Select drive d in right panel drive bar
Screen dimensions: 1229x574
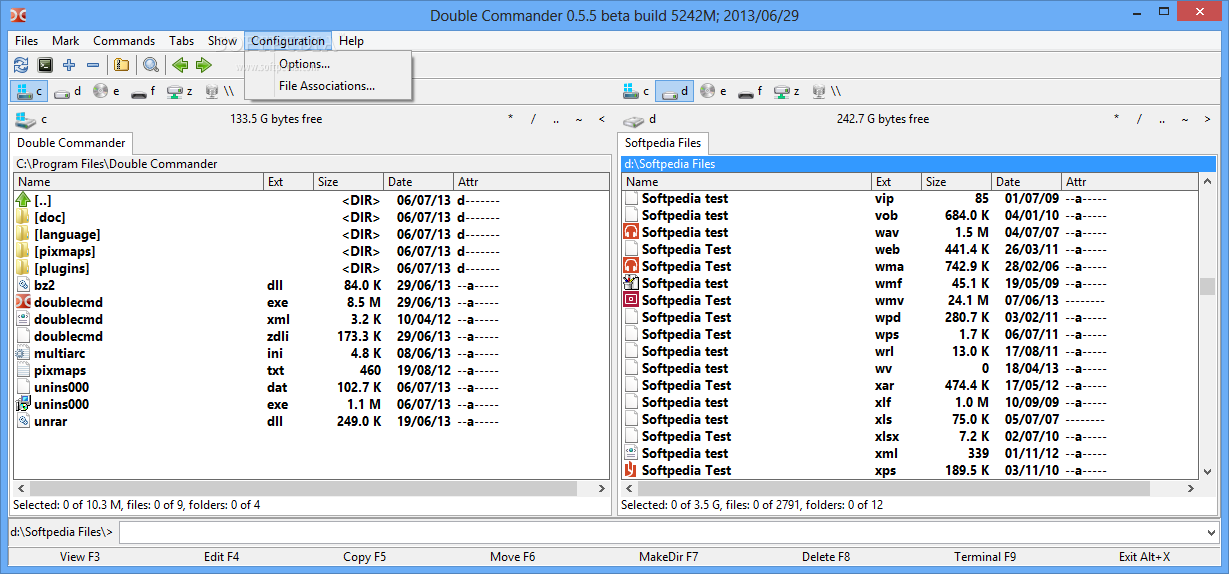coord(675,91)
